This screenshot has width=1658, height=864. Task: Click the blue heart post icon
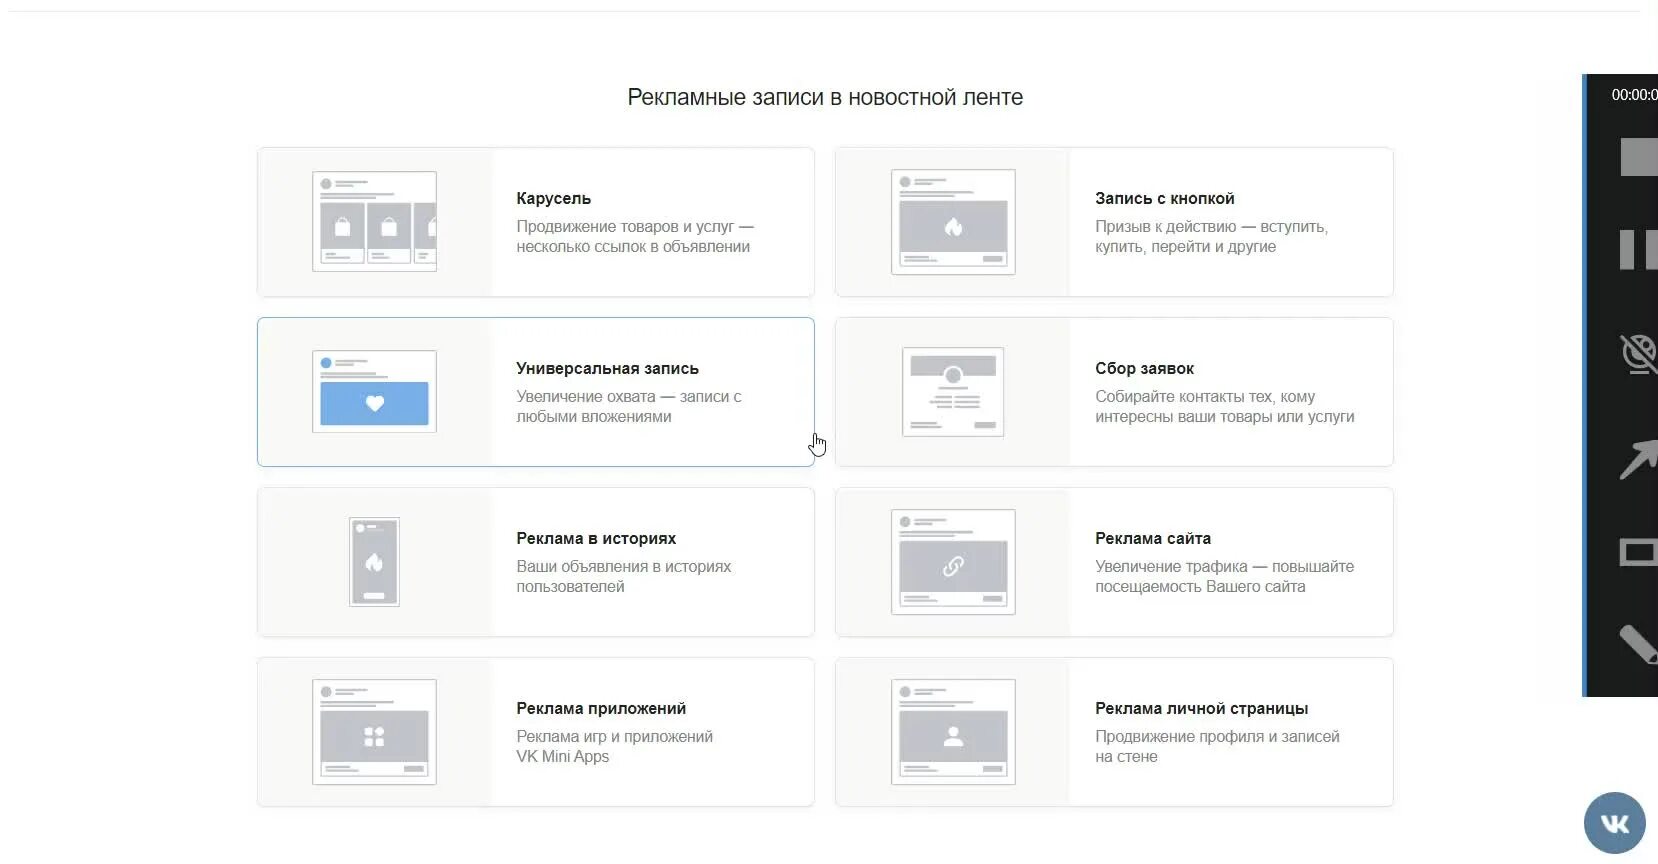point(374,391)
